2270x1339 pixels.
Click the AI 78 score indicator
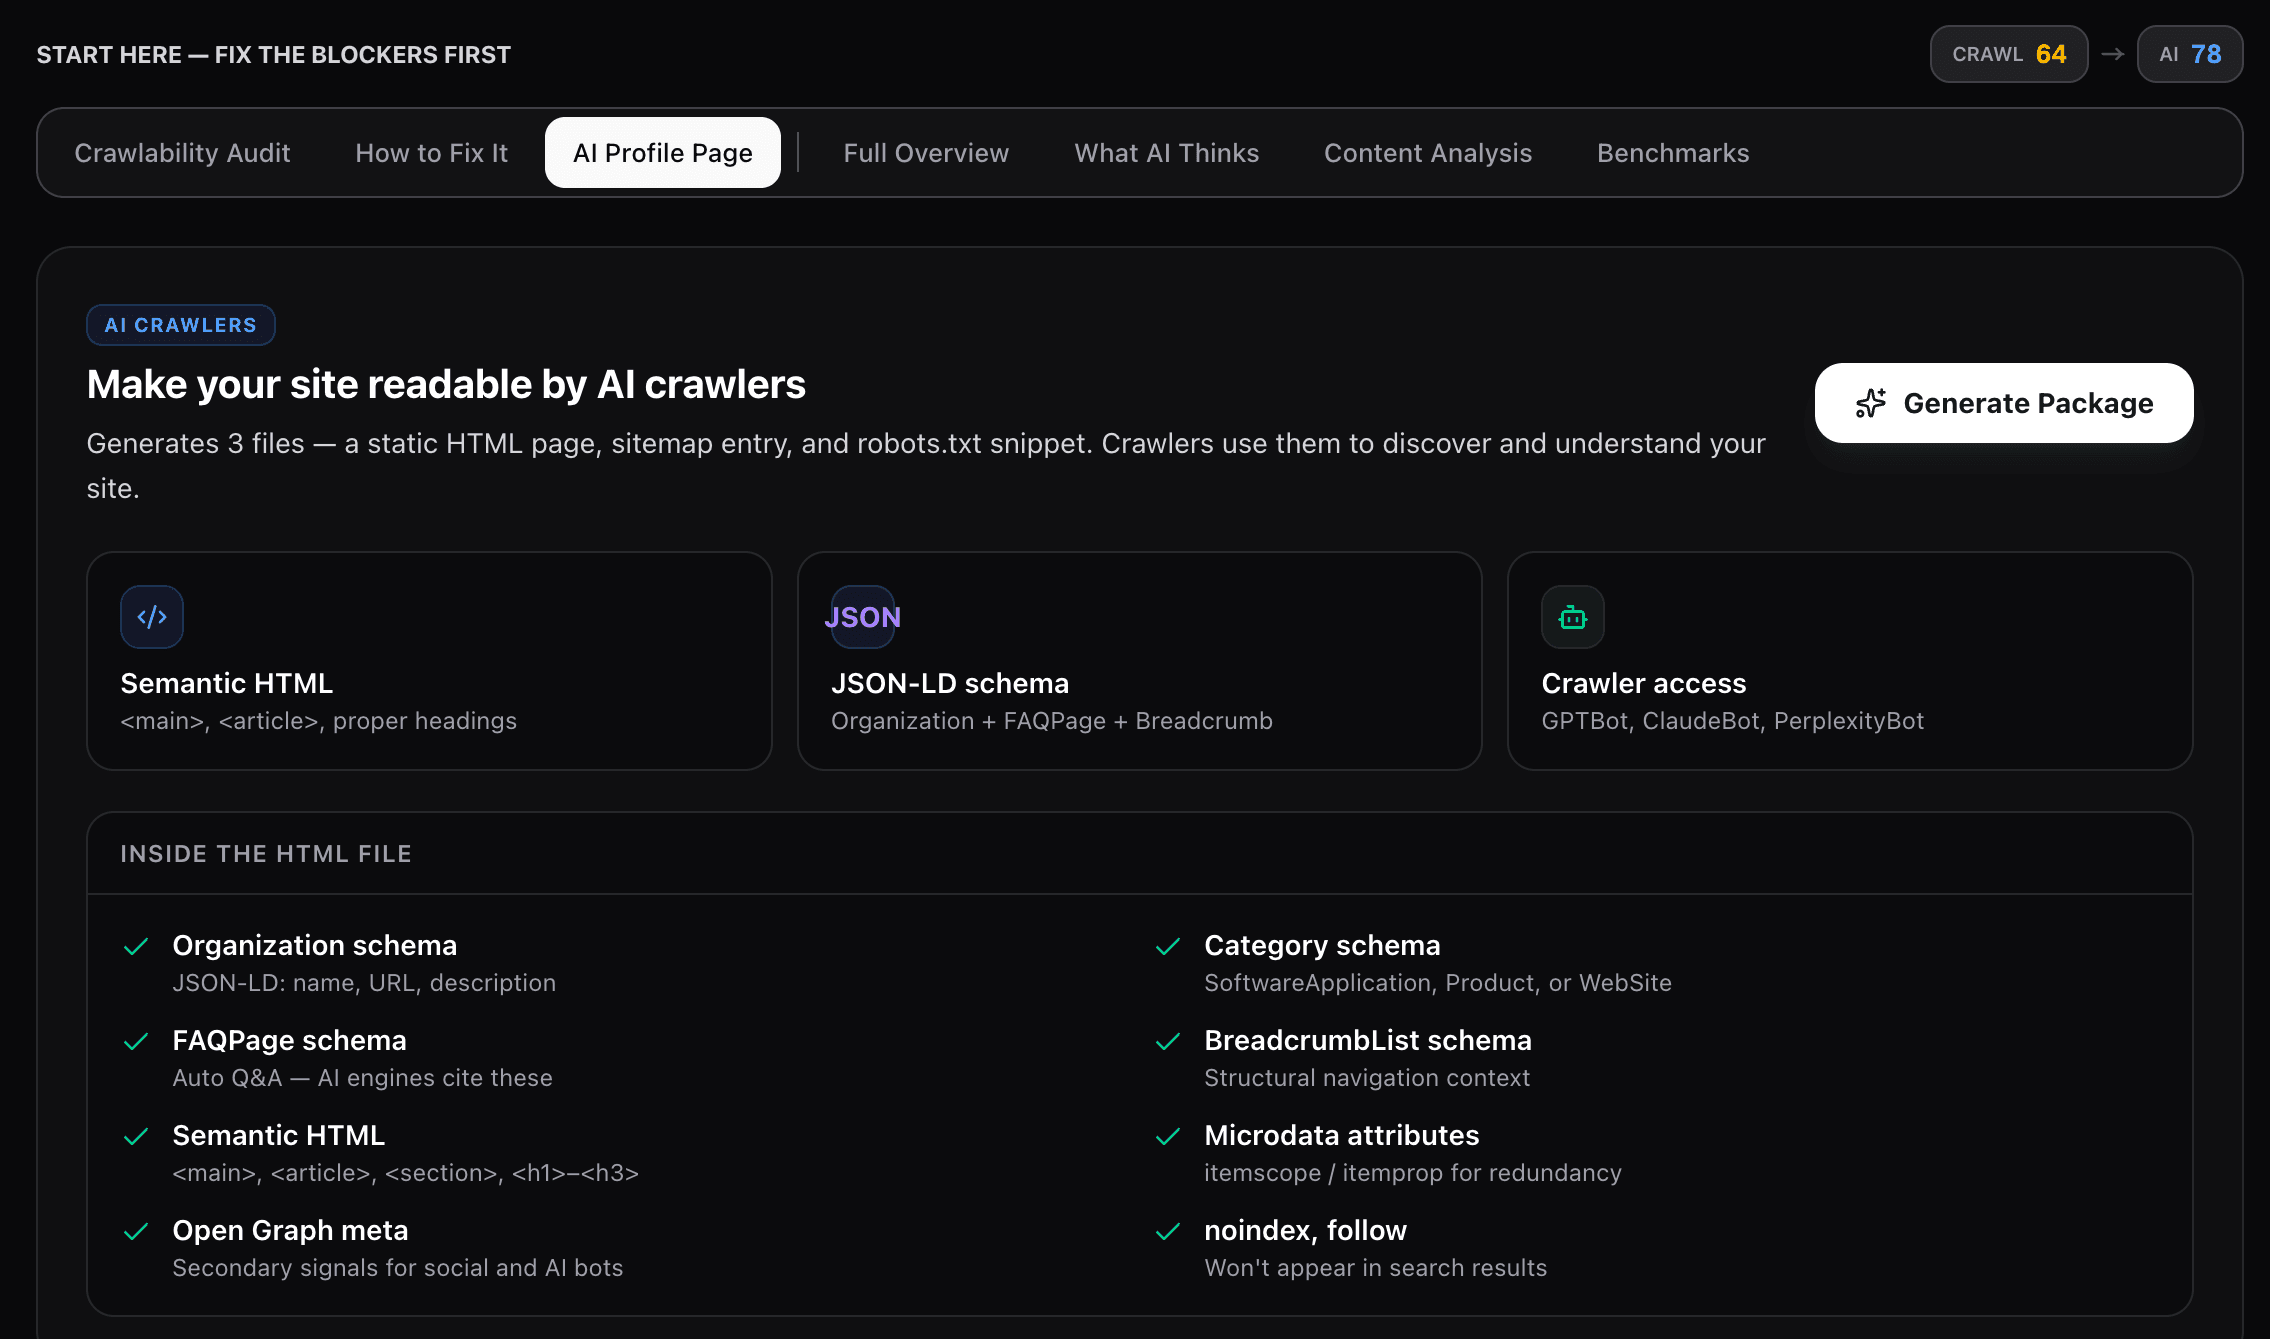(x=2189, y=54)
